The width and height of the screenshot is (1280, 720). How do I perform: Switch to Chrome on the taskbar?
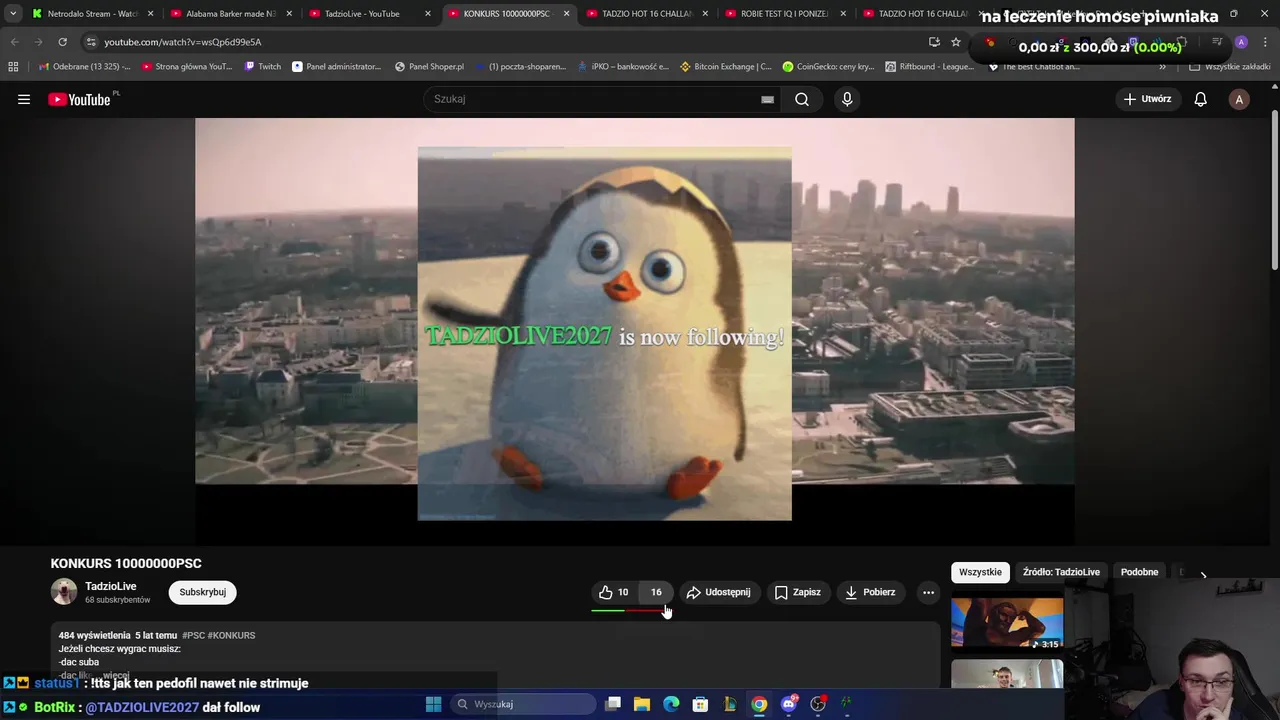760,704
